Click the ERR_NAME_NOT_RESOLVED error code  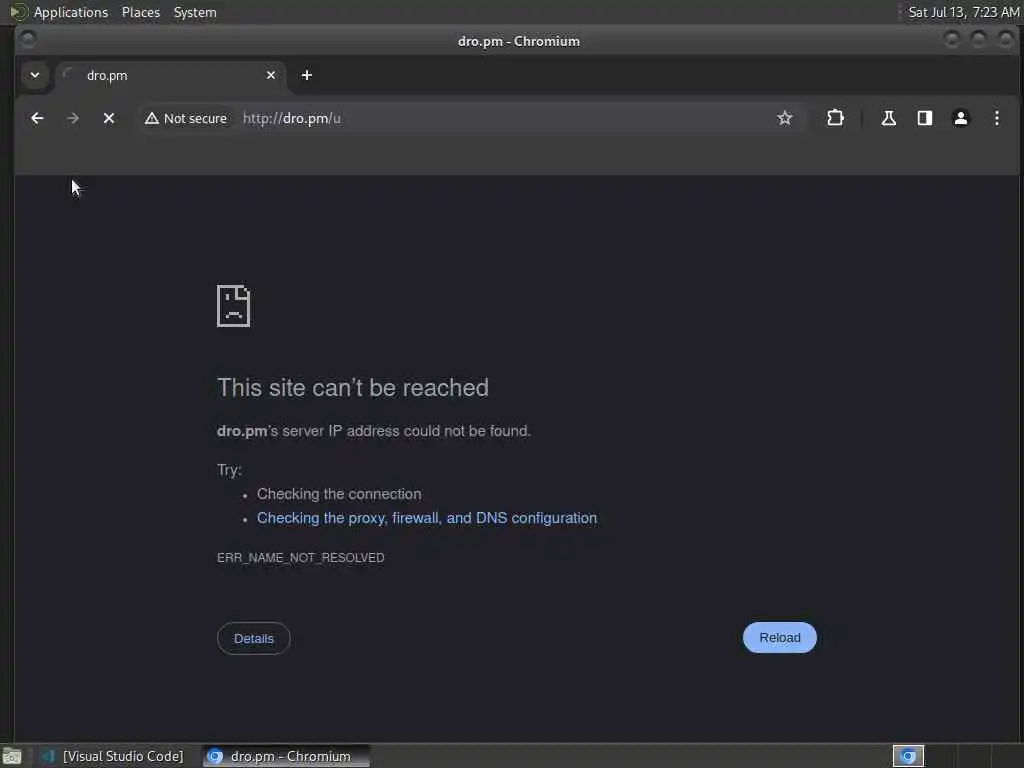tap(300, 558)
